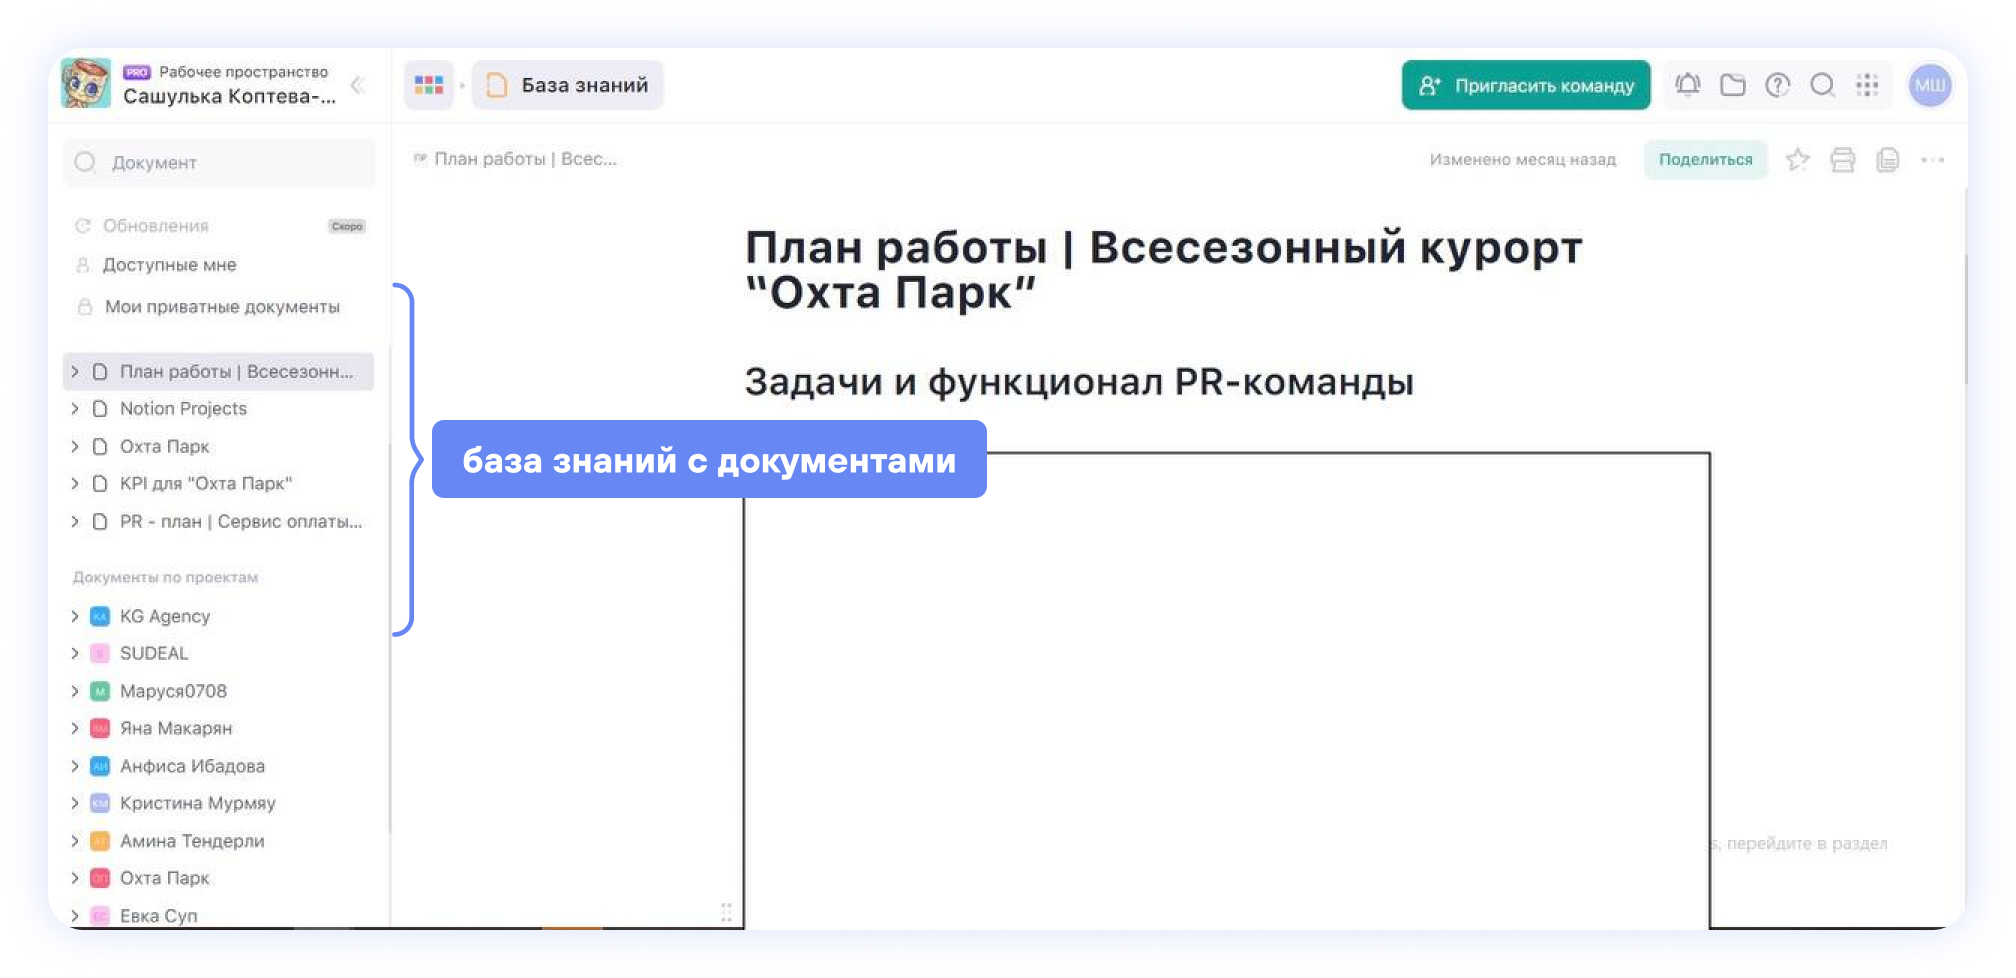The height and width of the screenshot is (978, 2016).
Task: Open 'Доступные мне' in the sidebar
Action: click(x=169, y=265)
